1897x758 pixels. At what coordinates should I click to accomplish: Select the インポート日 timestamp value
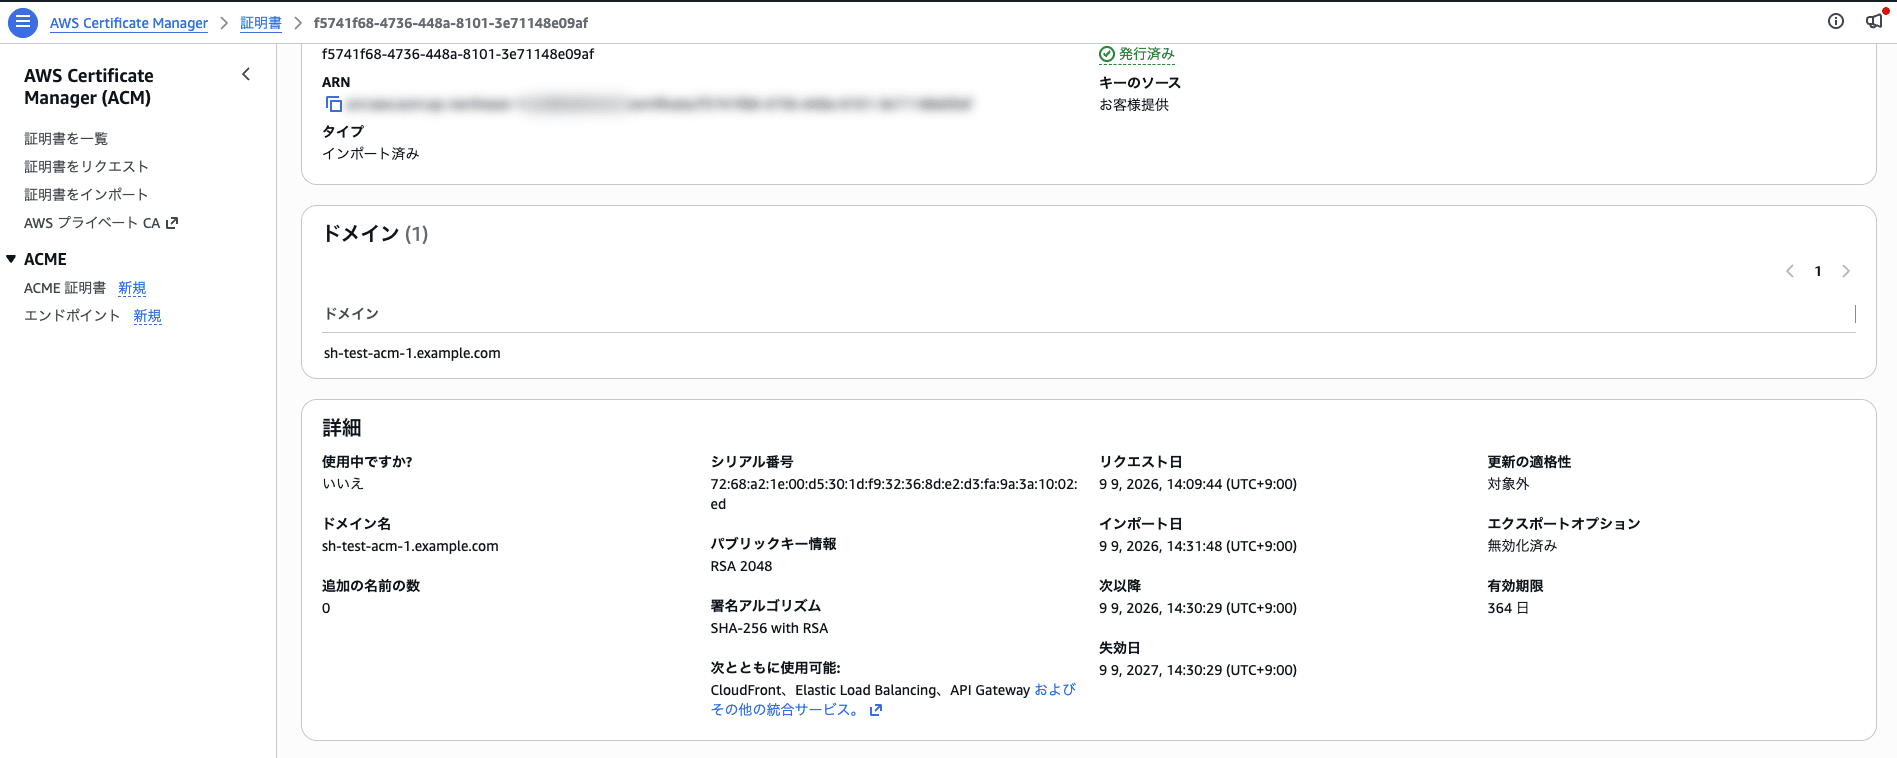pos(1198,546)
